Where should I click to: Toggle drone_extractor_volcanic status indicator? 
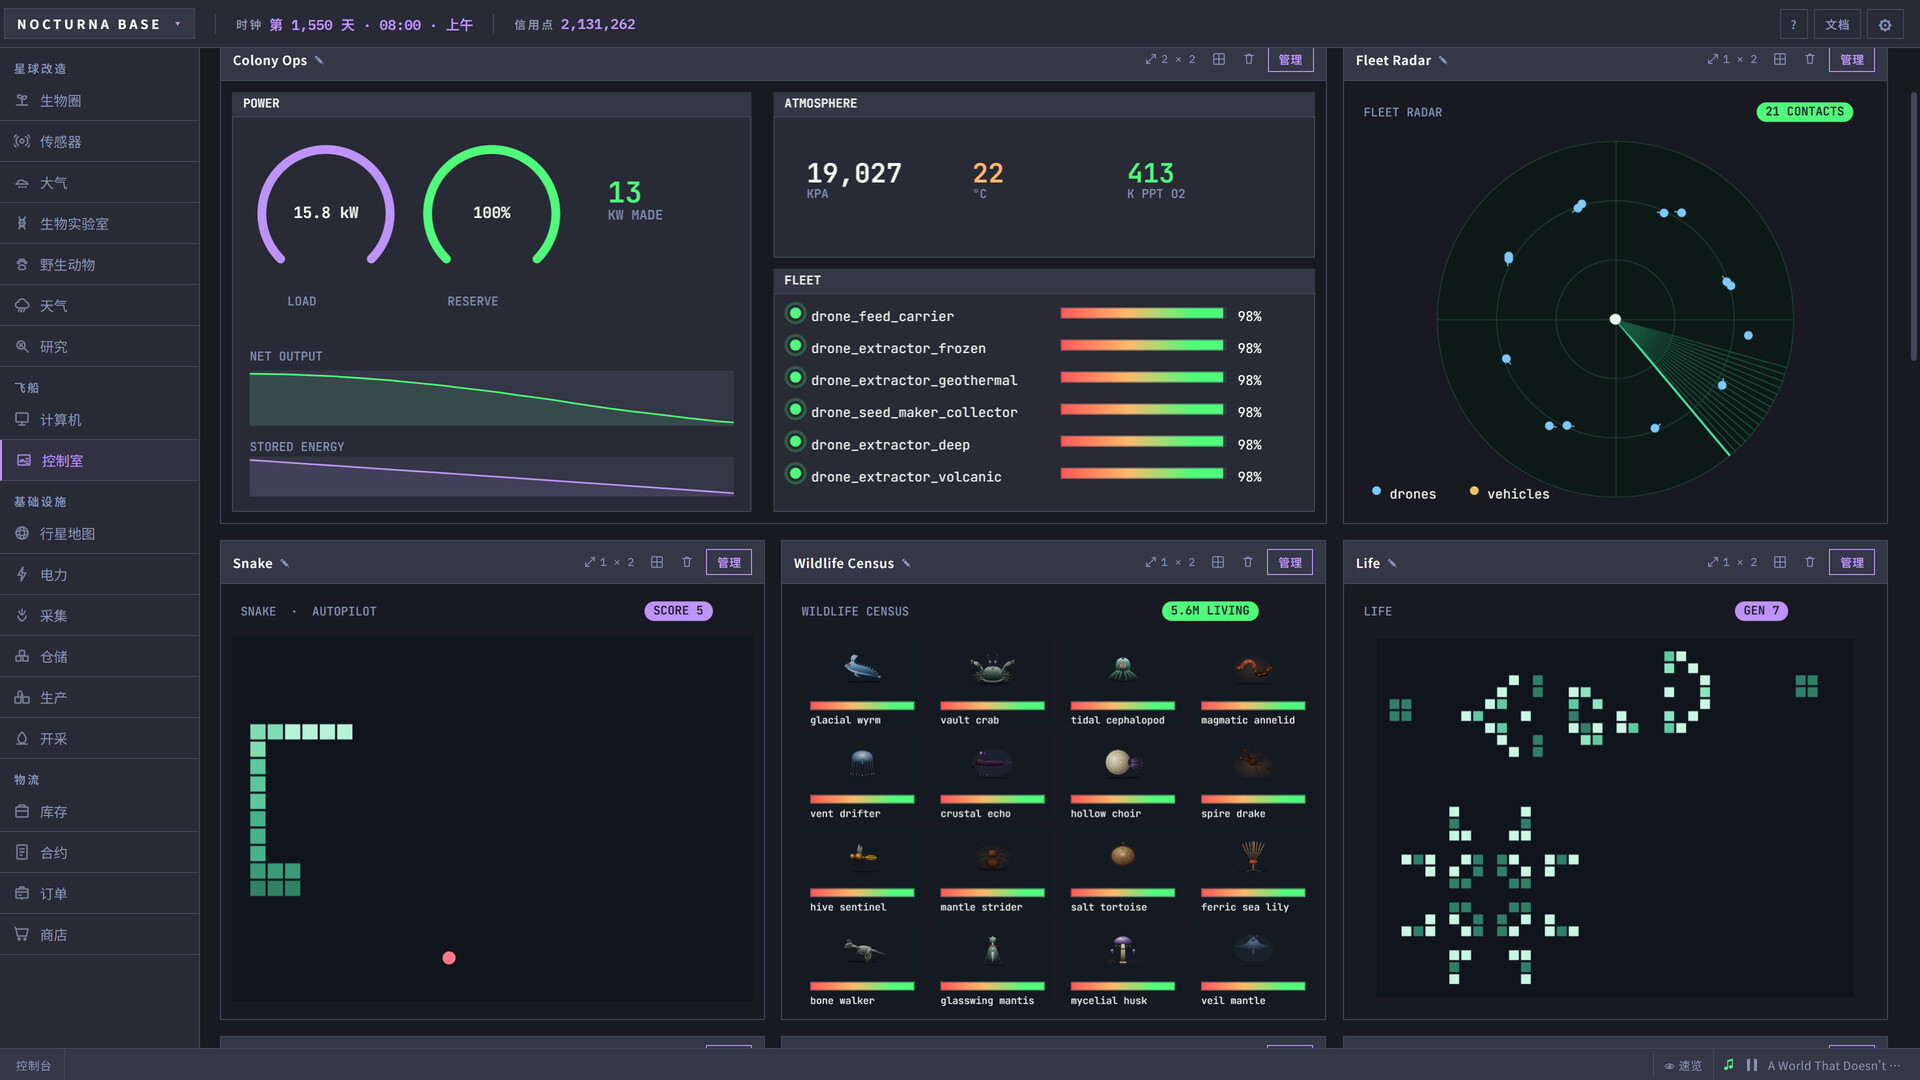(795, 474)
